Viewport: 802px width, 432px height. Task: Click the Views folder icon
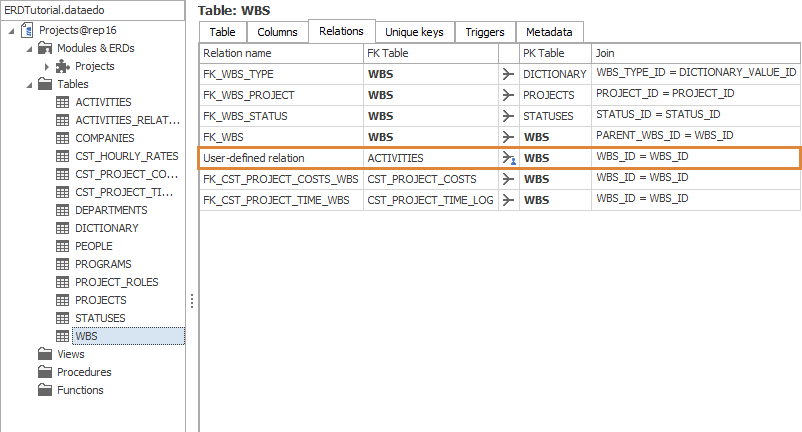(x=44, y=354)
